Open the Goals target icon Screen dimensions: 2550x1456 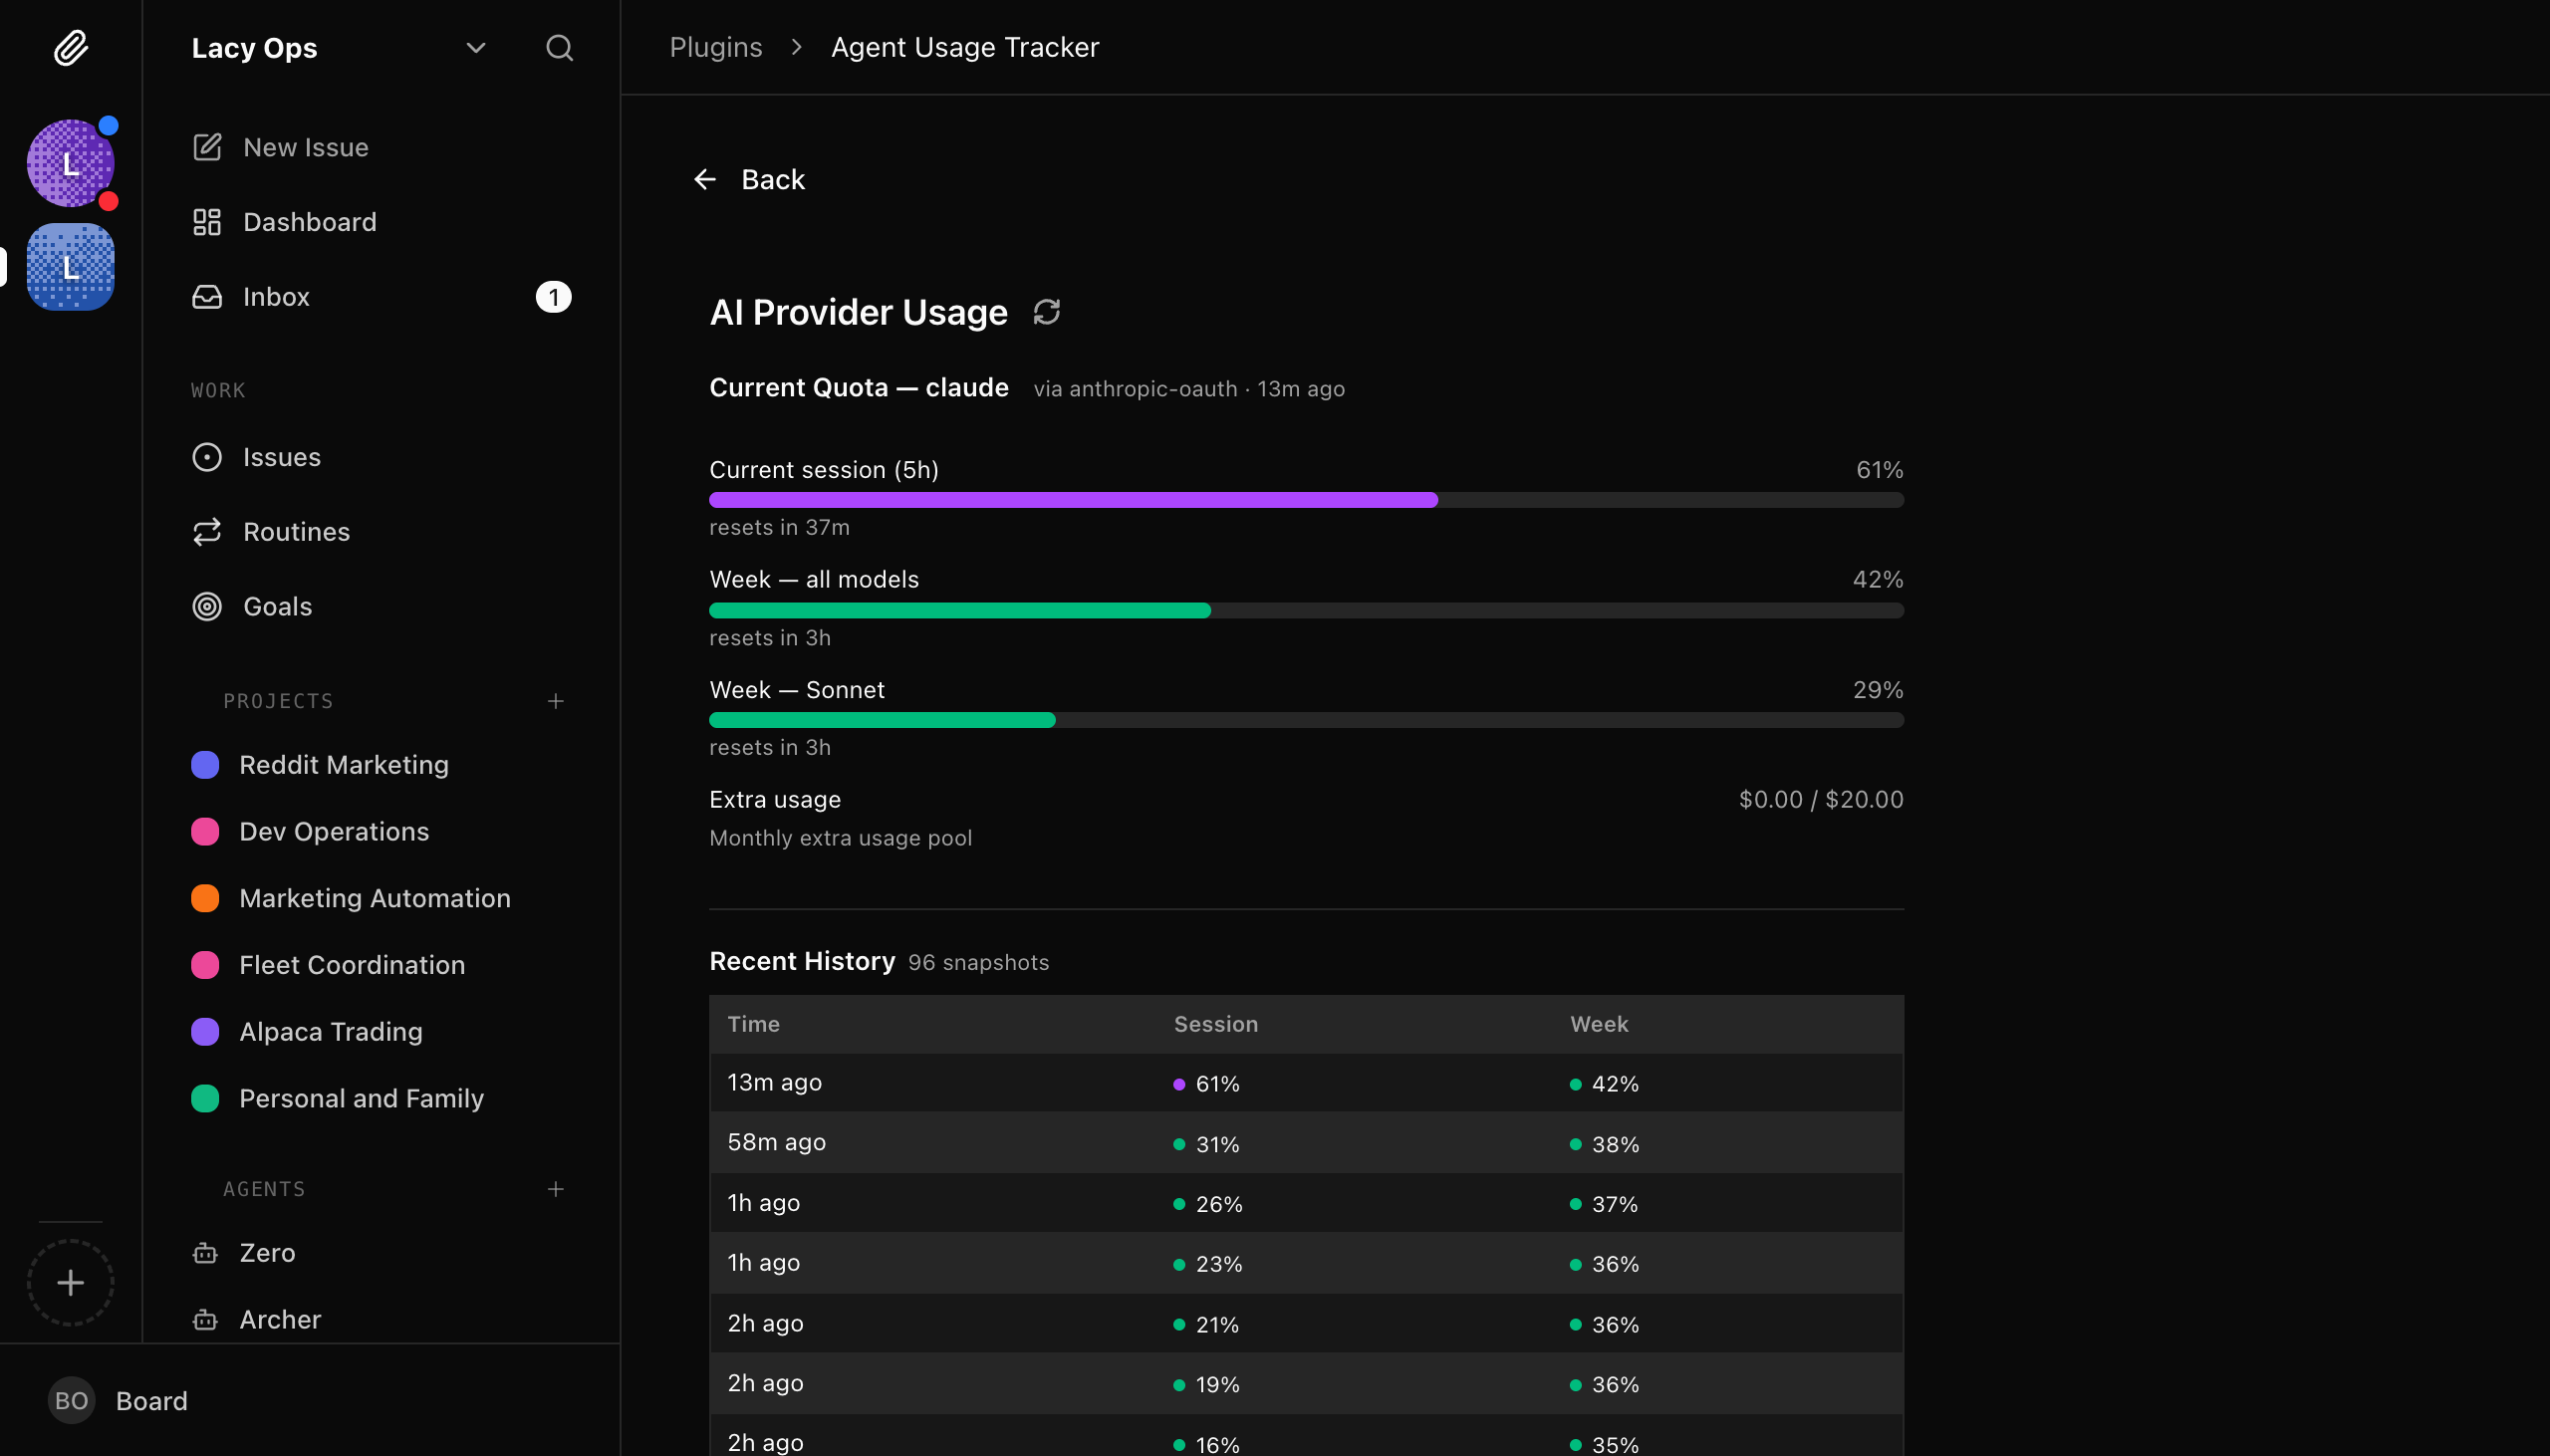(207, 606)
